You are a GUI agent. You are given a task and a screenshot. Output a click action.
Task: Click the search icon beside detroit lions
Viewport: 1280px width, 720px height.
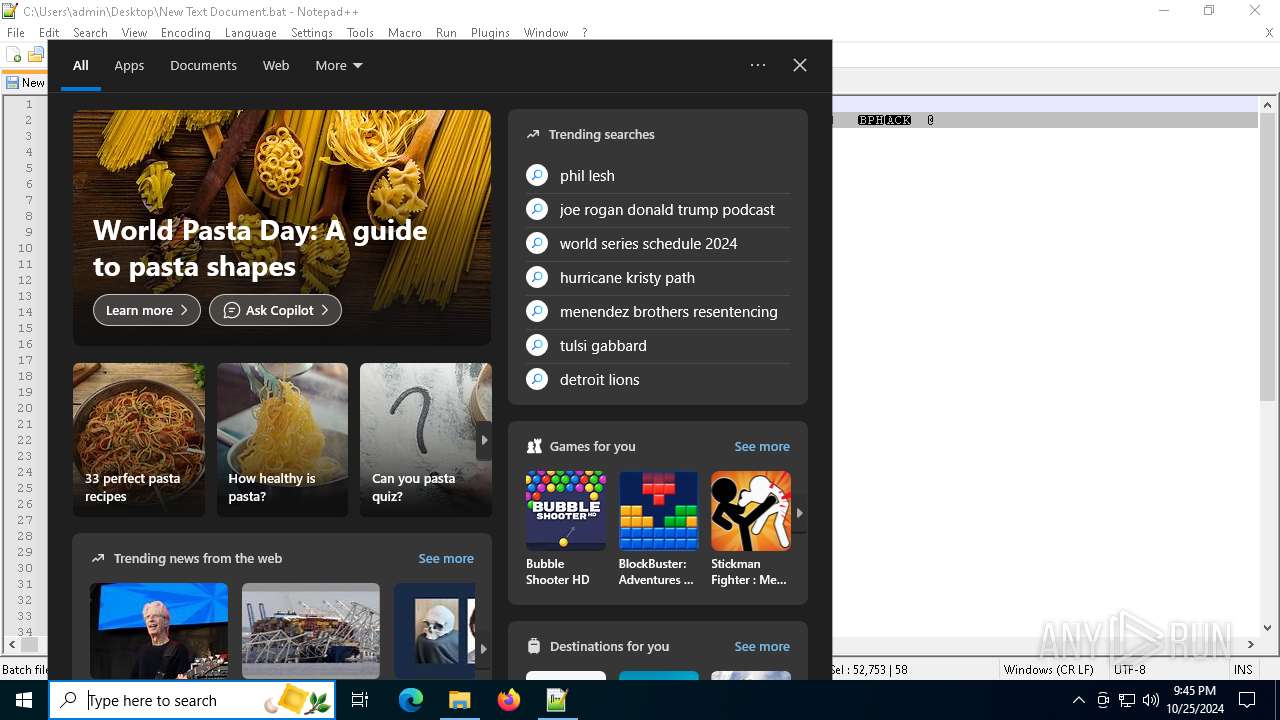pos(537,379)
